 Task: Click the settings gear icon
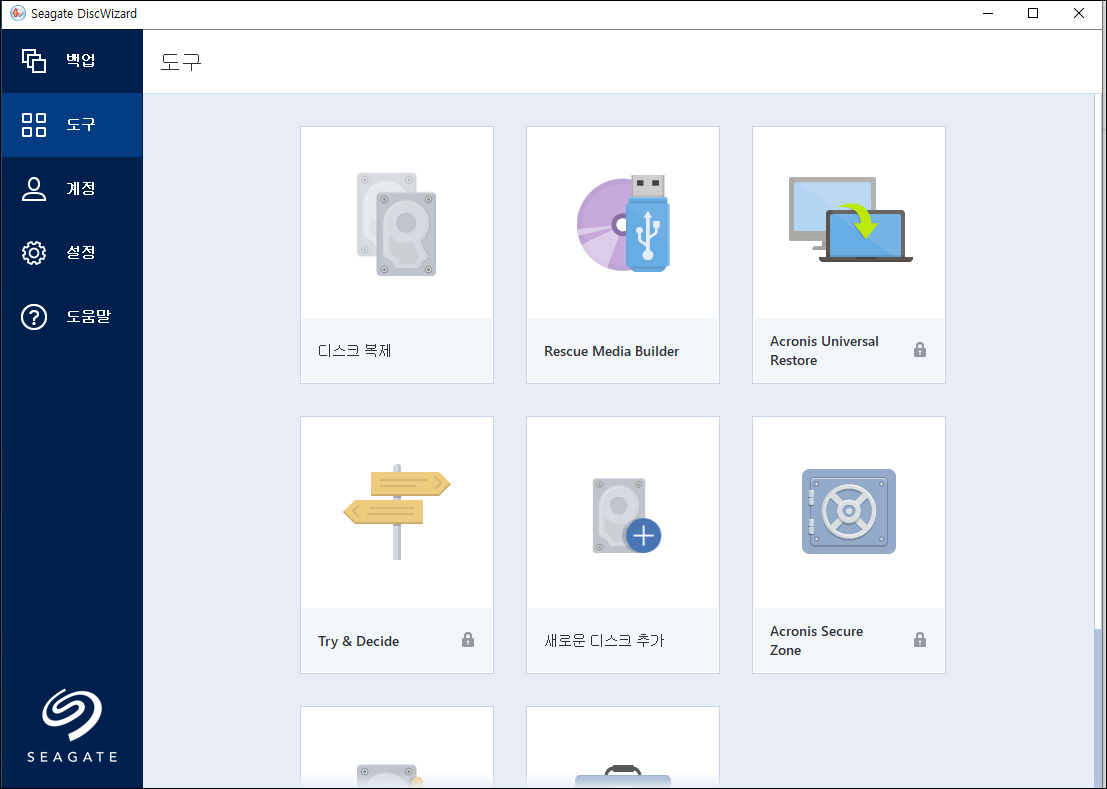click(x=34, y=253)
